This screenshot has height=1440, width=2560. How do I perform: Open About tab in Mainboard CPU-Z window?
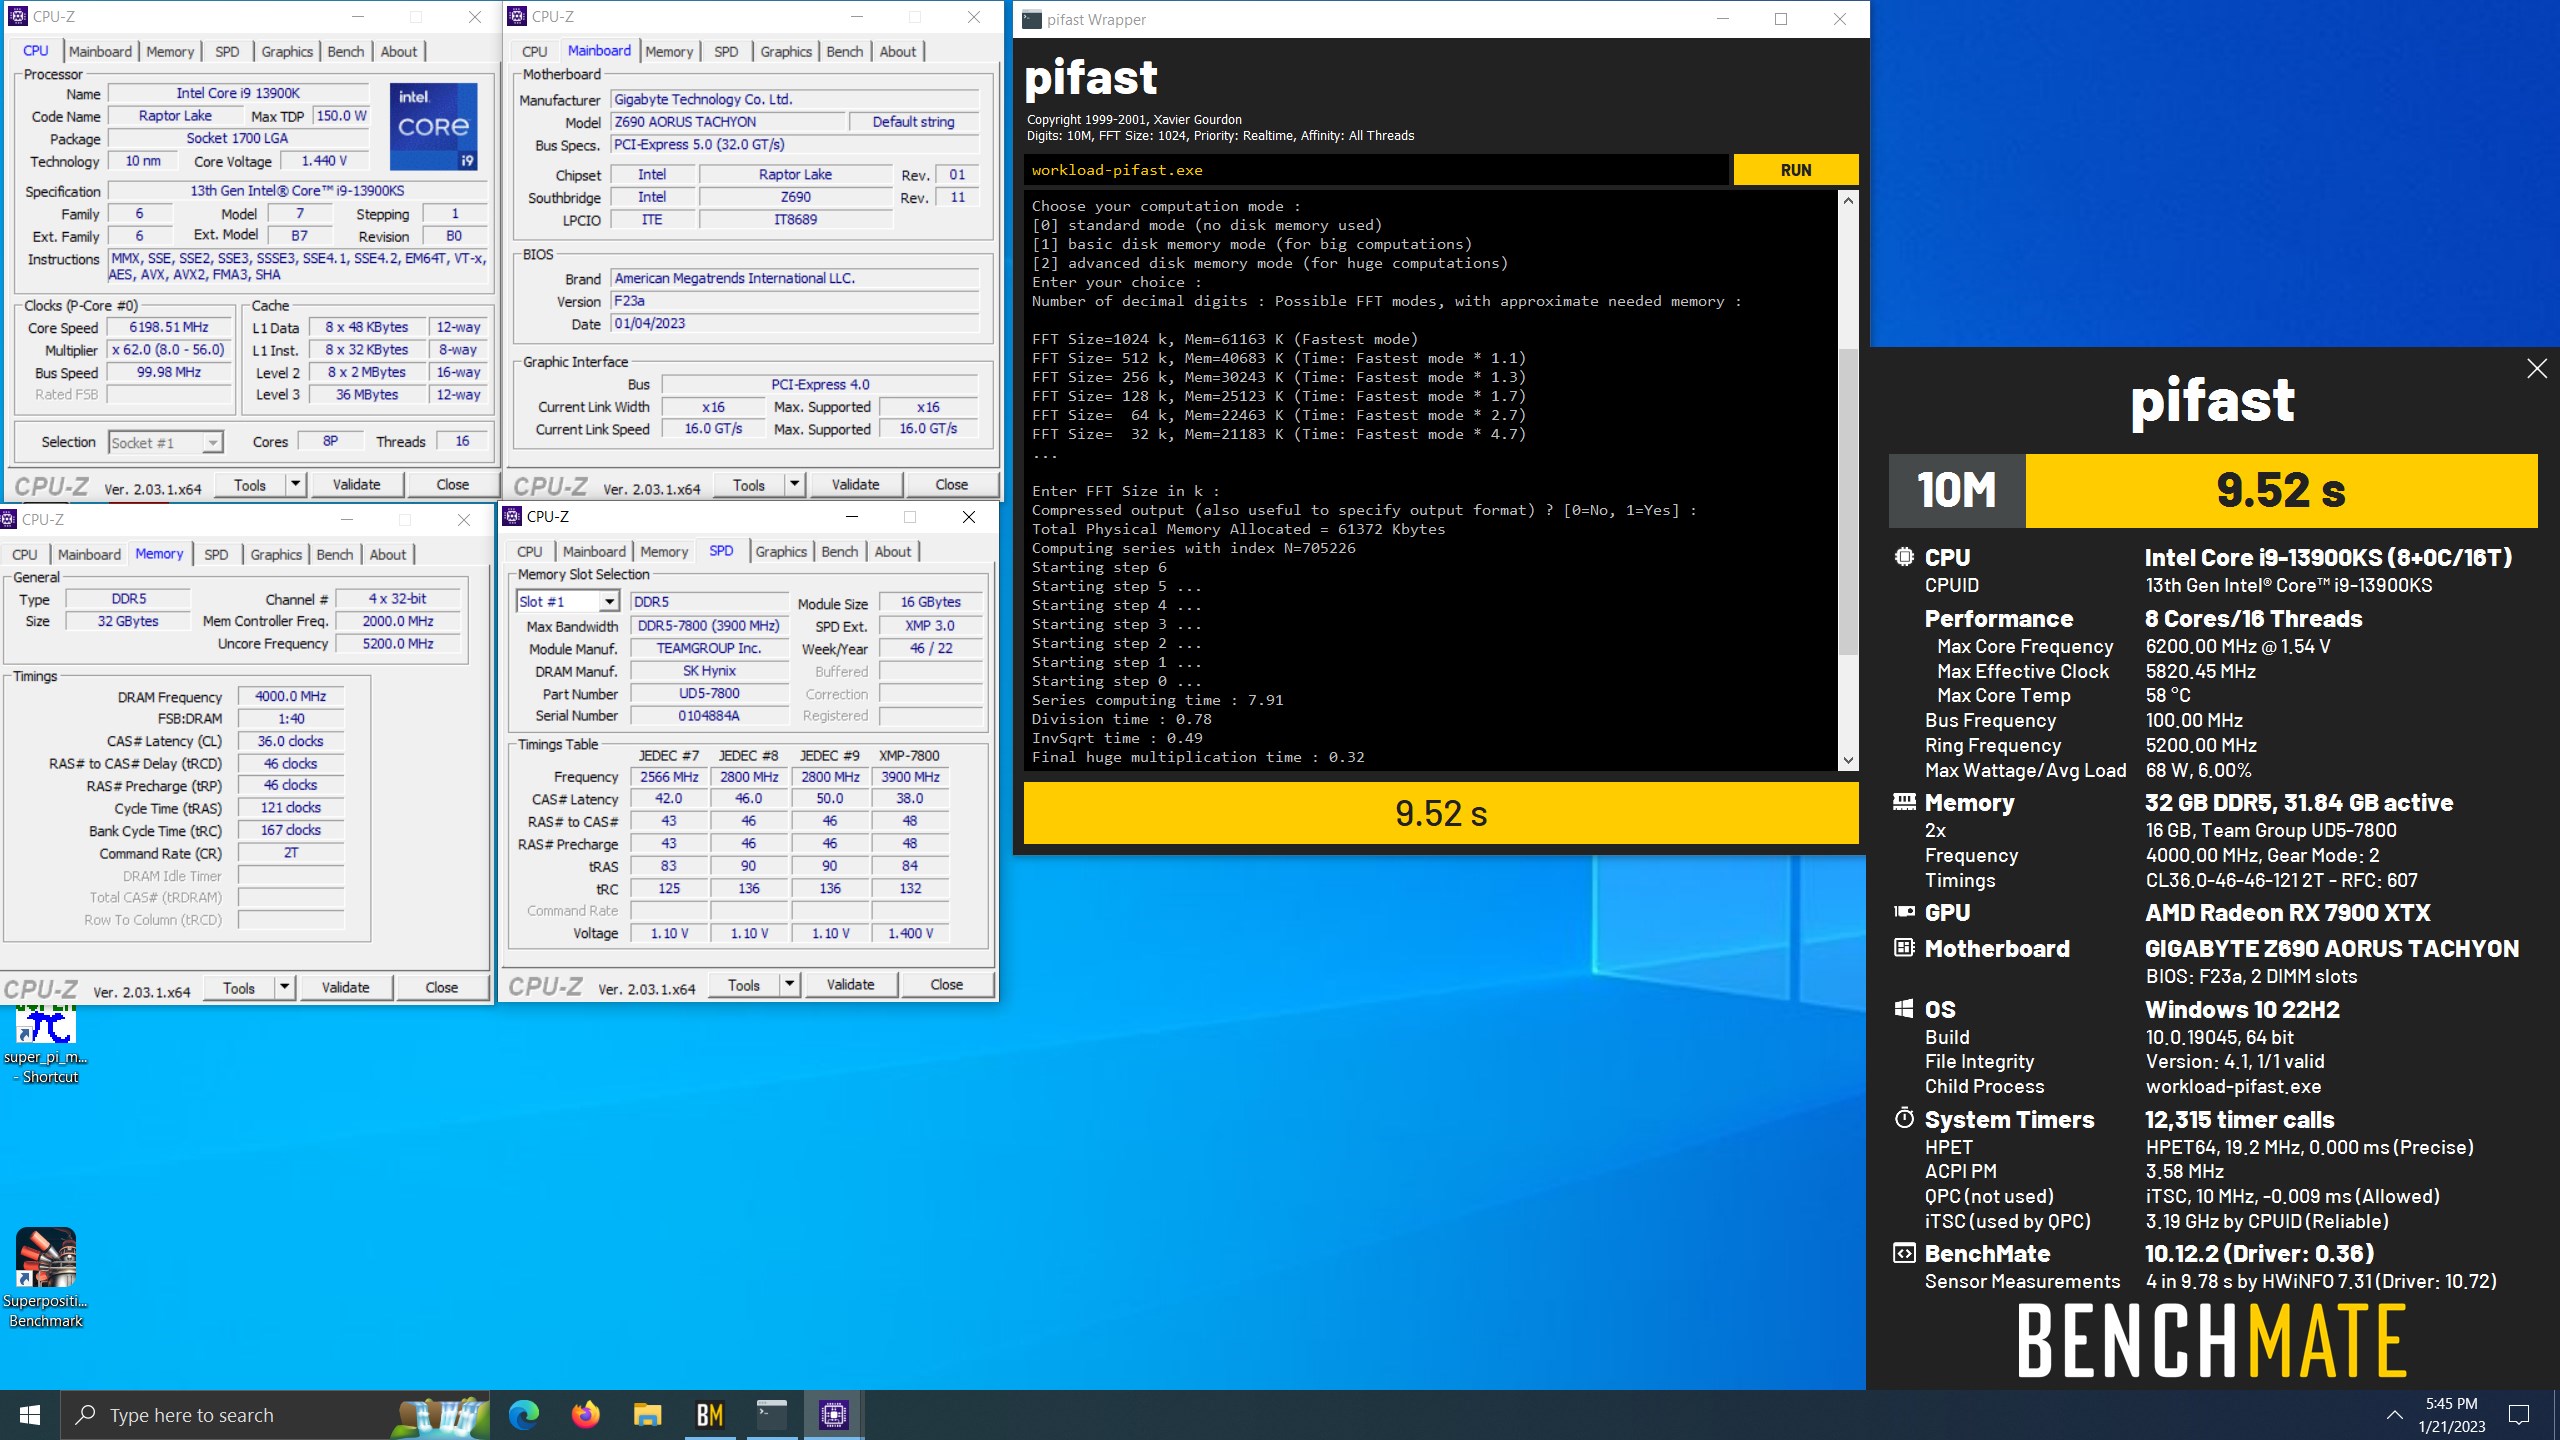(897, 51)
